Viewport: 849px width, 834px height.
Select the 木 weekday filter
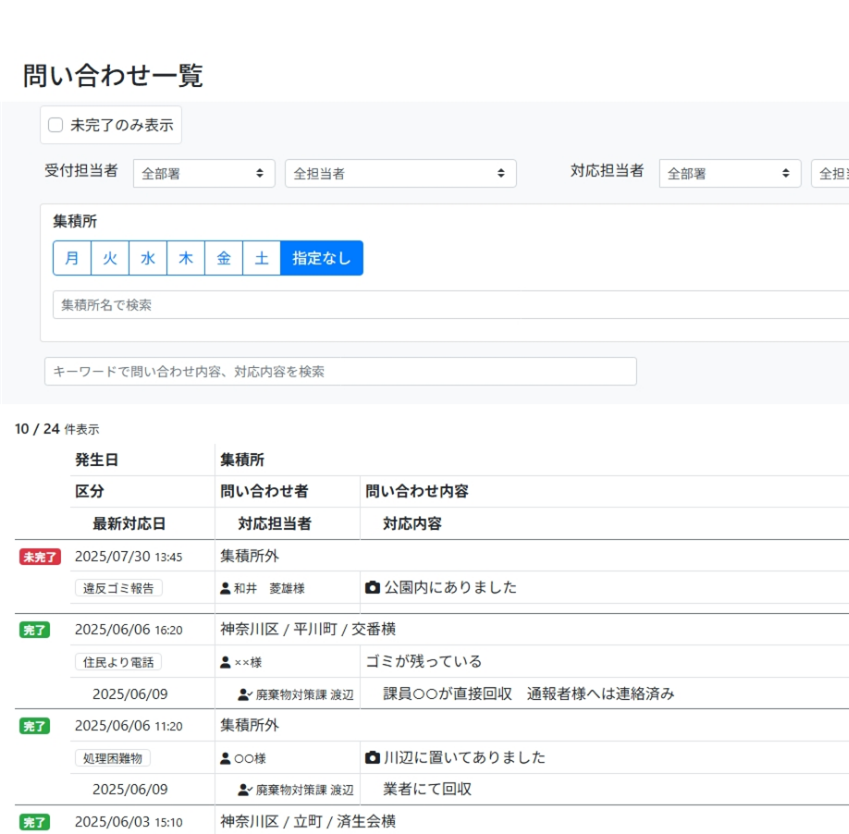click(x=186, y=258)
